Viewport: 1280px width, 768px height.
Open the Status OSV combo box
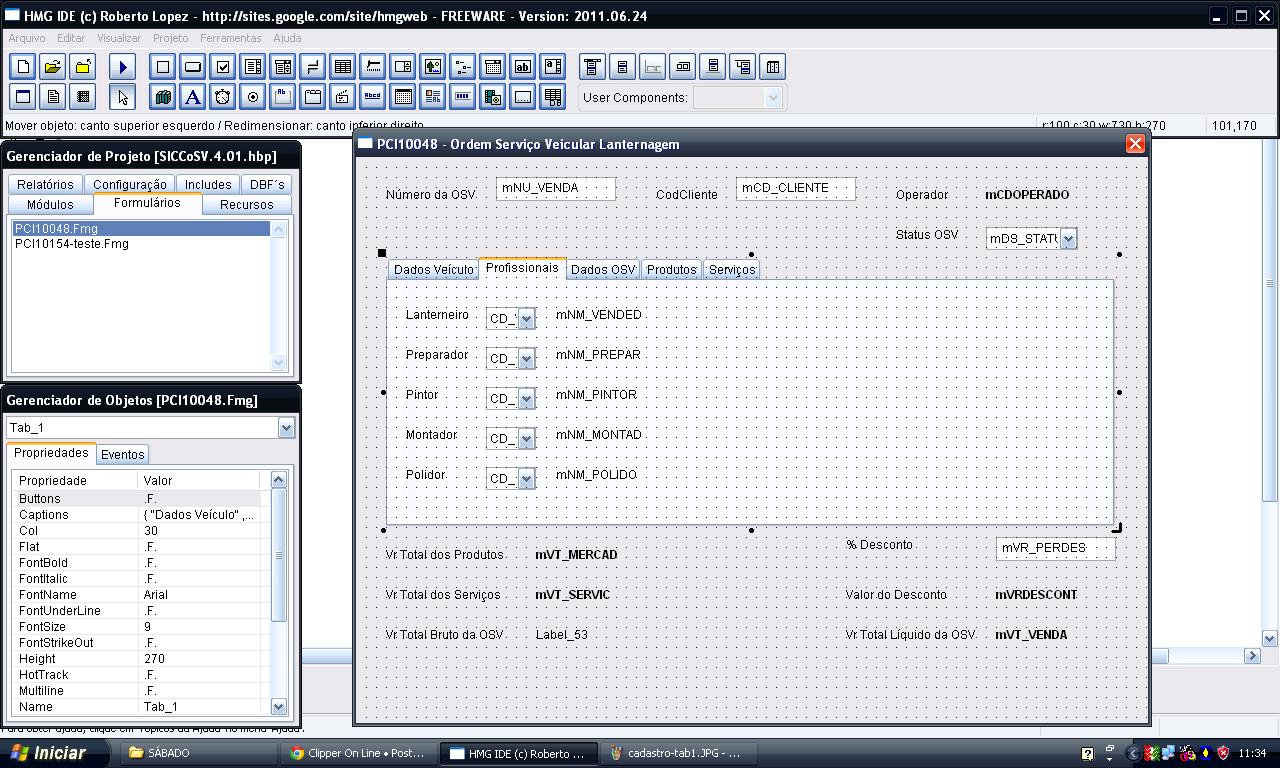click(x=1068, y=239)
